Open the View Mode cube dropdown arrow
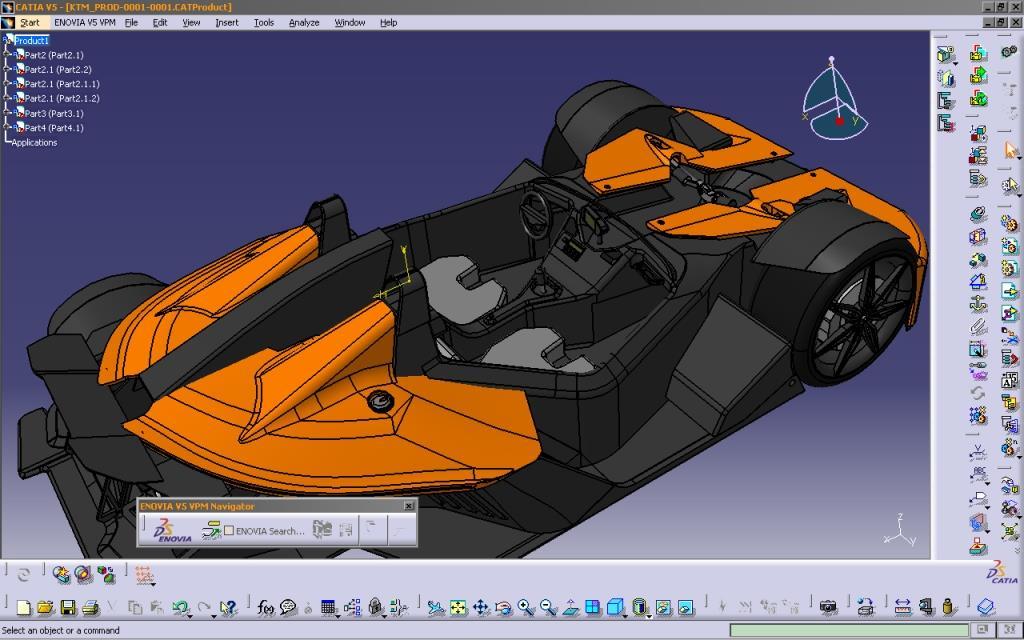 [x=625, y=615]
